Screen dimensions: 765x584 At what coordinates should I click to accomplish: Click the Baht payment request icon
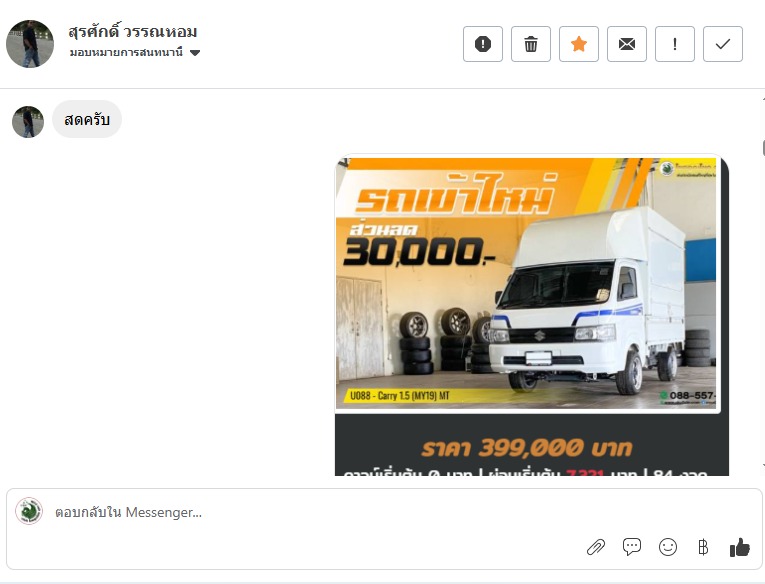703,547
